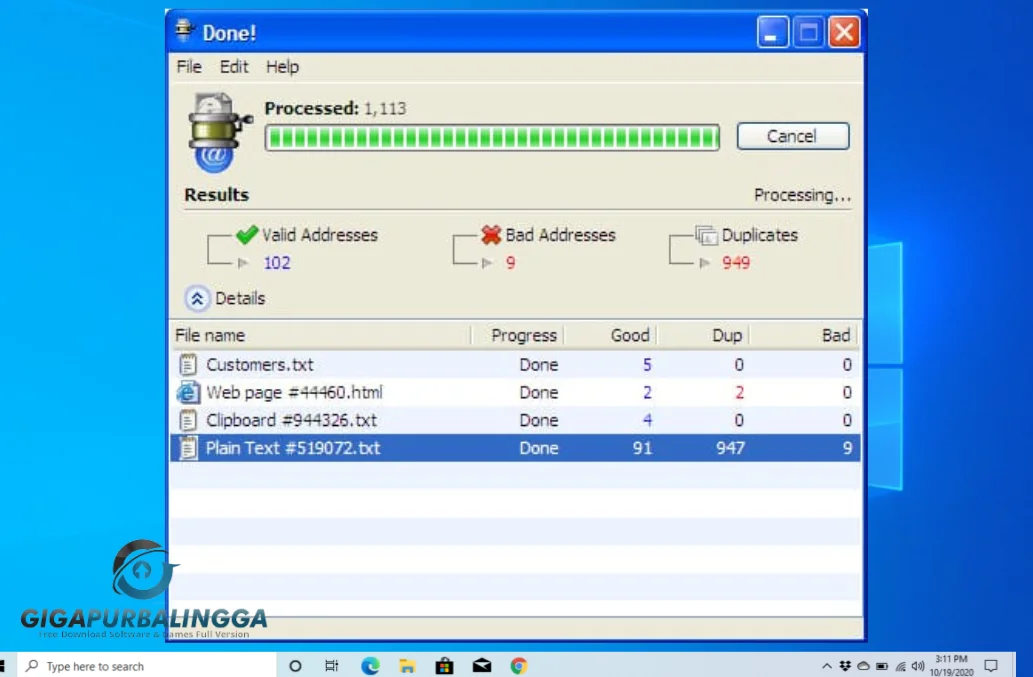Click Good value 91 in Plain Text row

pos(642,448)
